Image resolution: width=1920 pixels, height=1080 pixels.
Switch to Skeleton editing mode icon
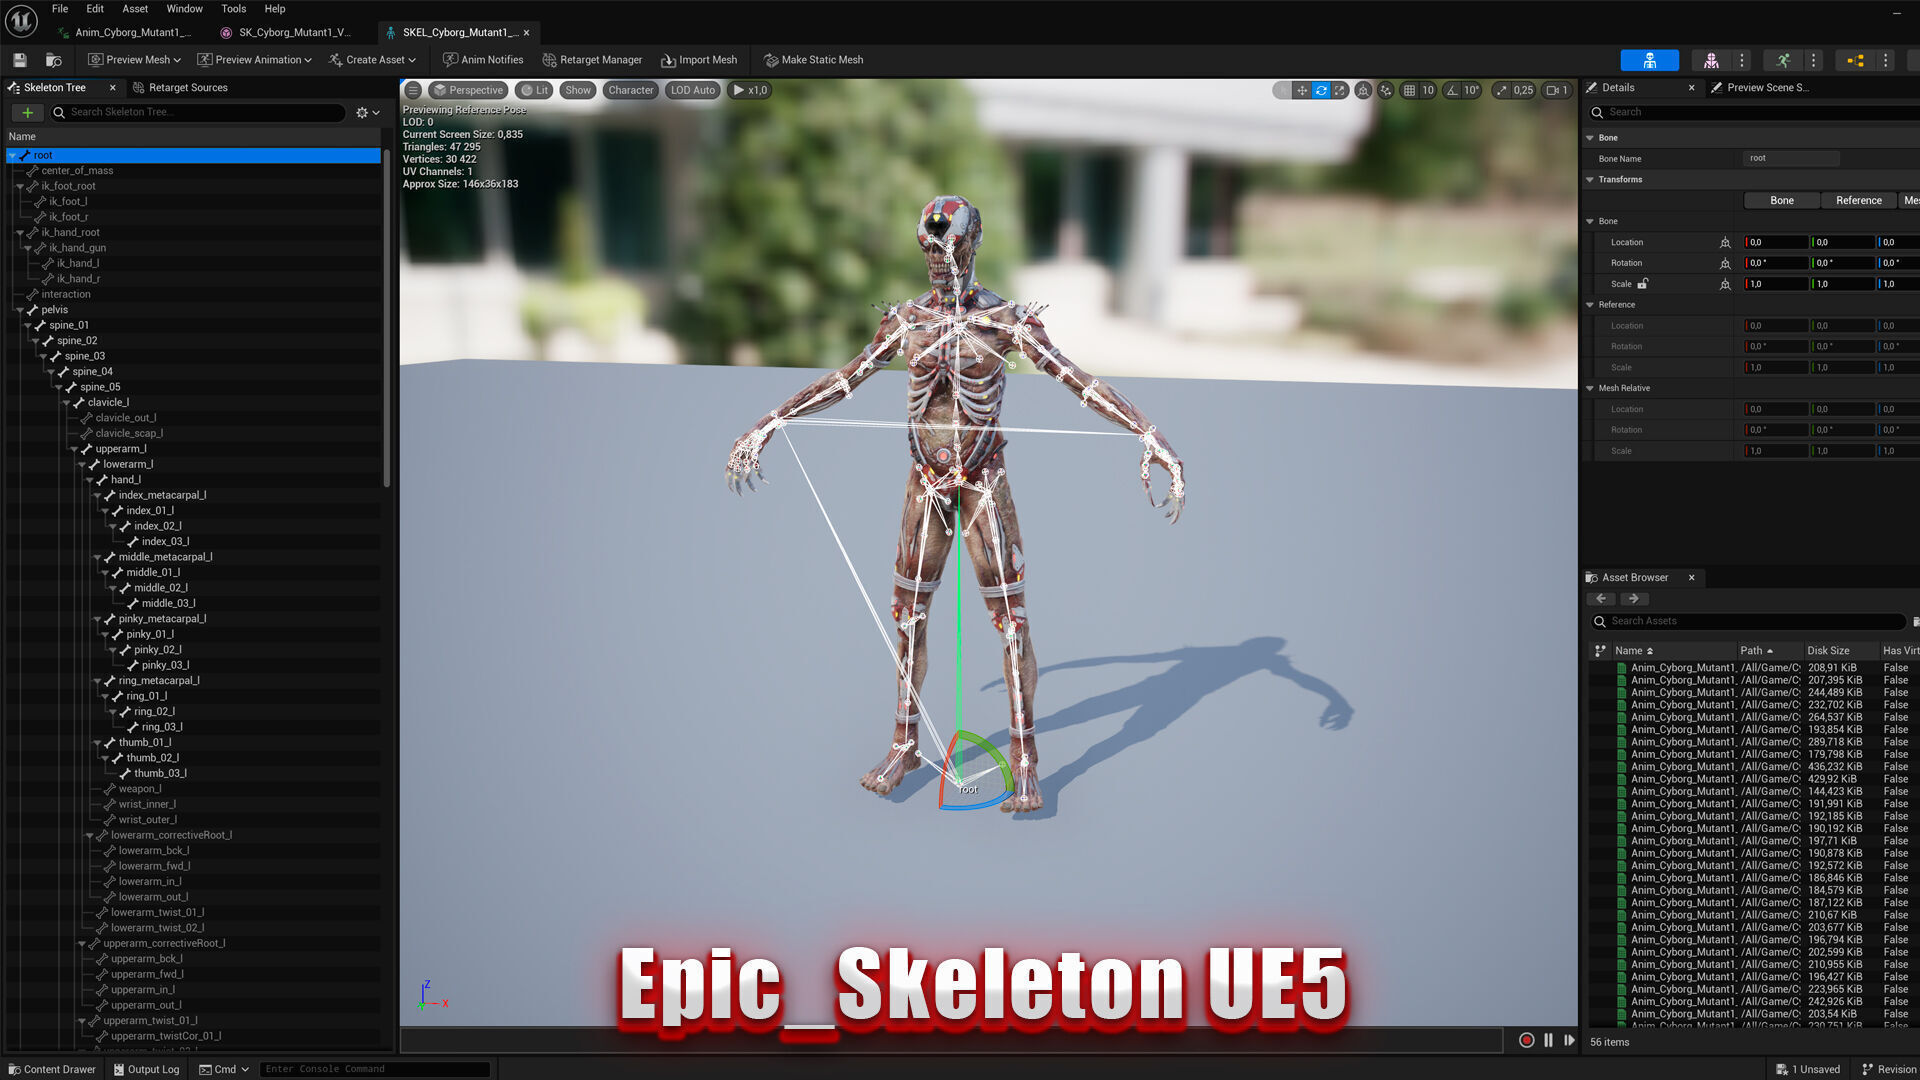1649,60
